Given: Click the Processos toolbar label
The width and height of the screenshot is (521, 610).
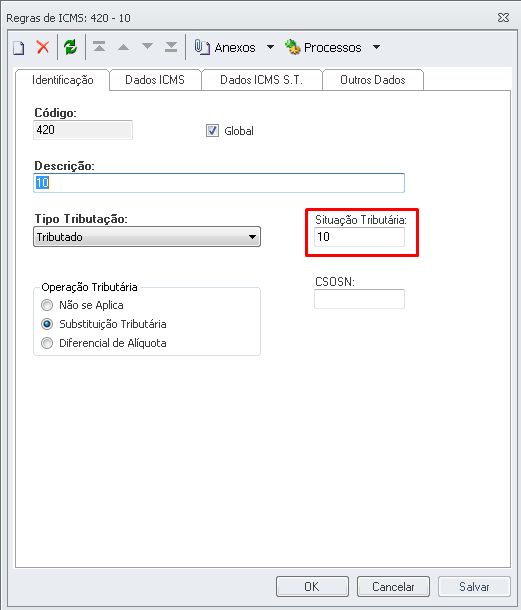Looking at the screenshot, I should (333, 48).
